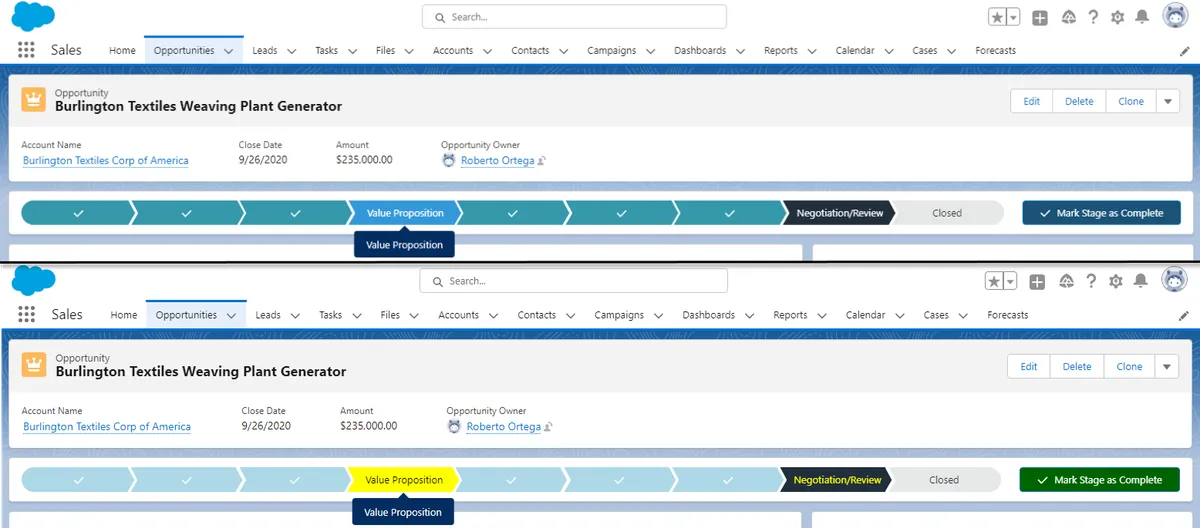1200x528 pixels.
Task: Open App Launcher in lower screenshot
Action: coord(27,315)
